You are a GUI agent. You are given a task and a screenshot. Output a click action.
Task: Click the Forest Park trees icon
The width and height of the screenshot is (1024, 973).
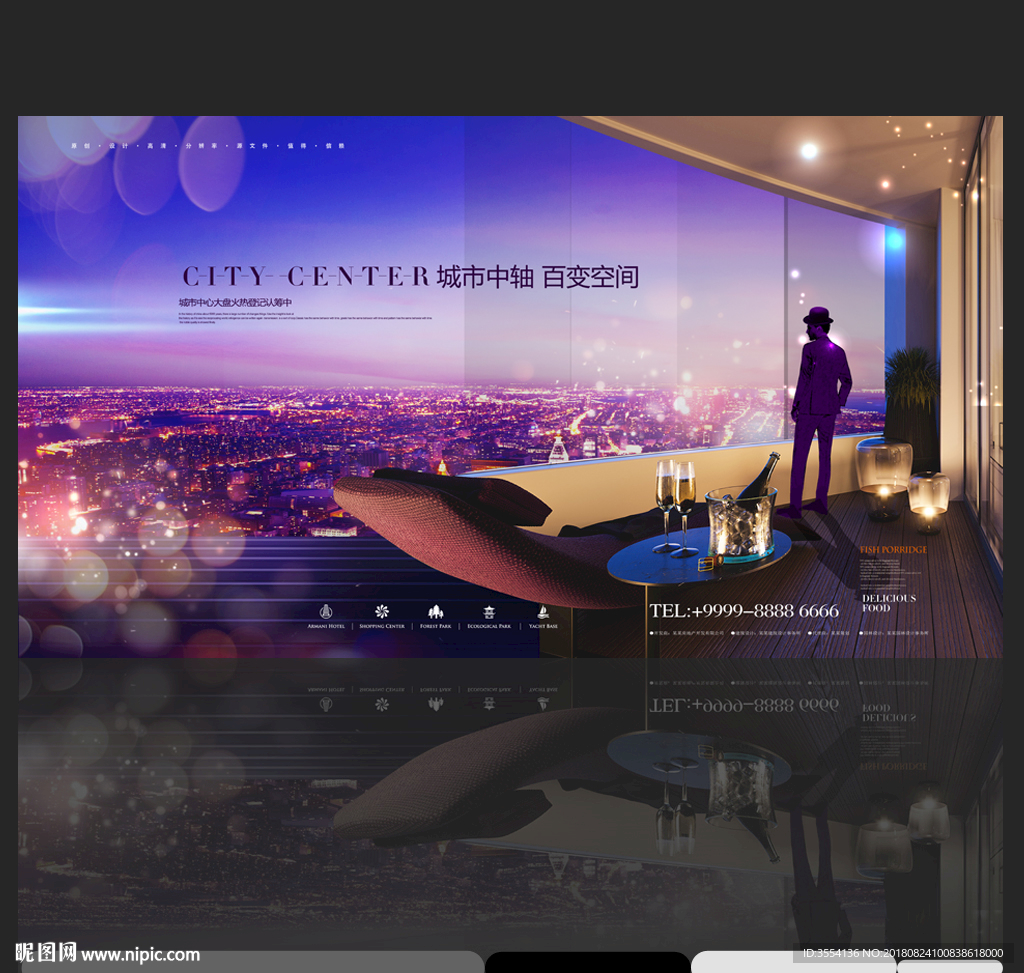point(436,612)
